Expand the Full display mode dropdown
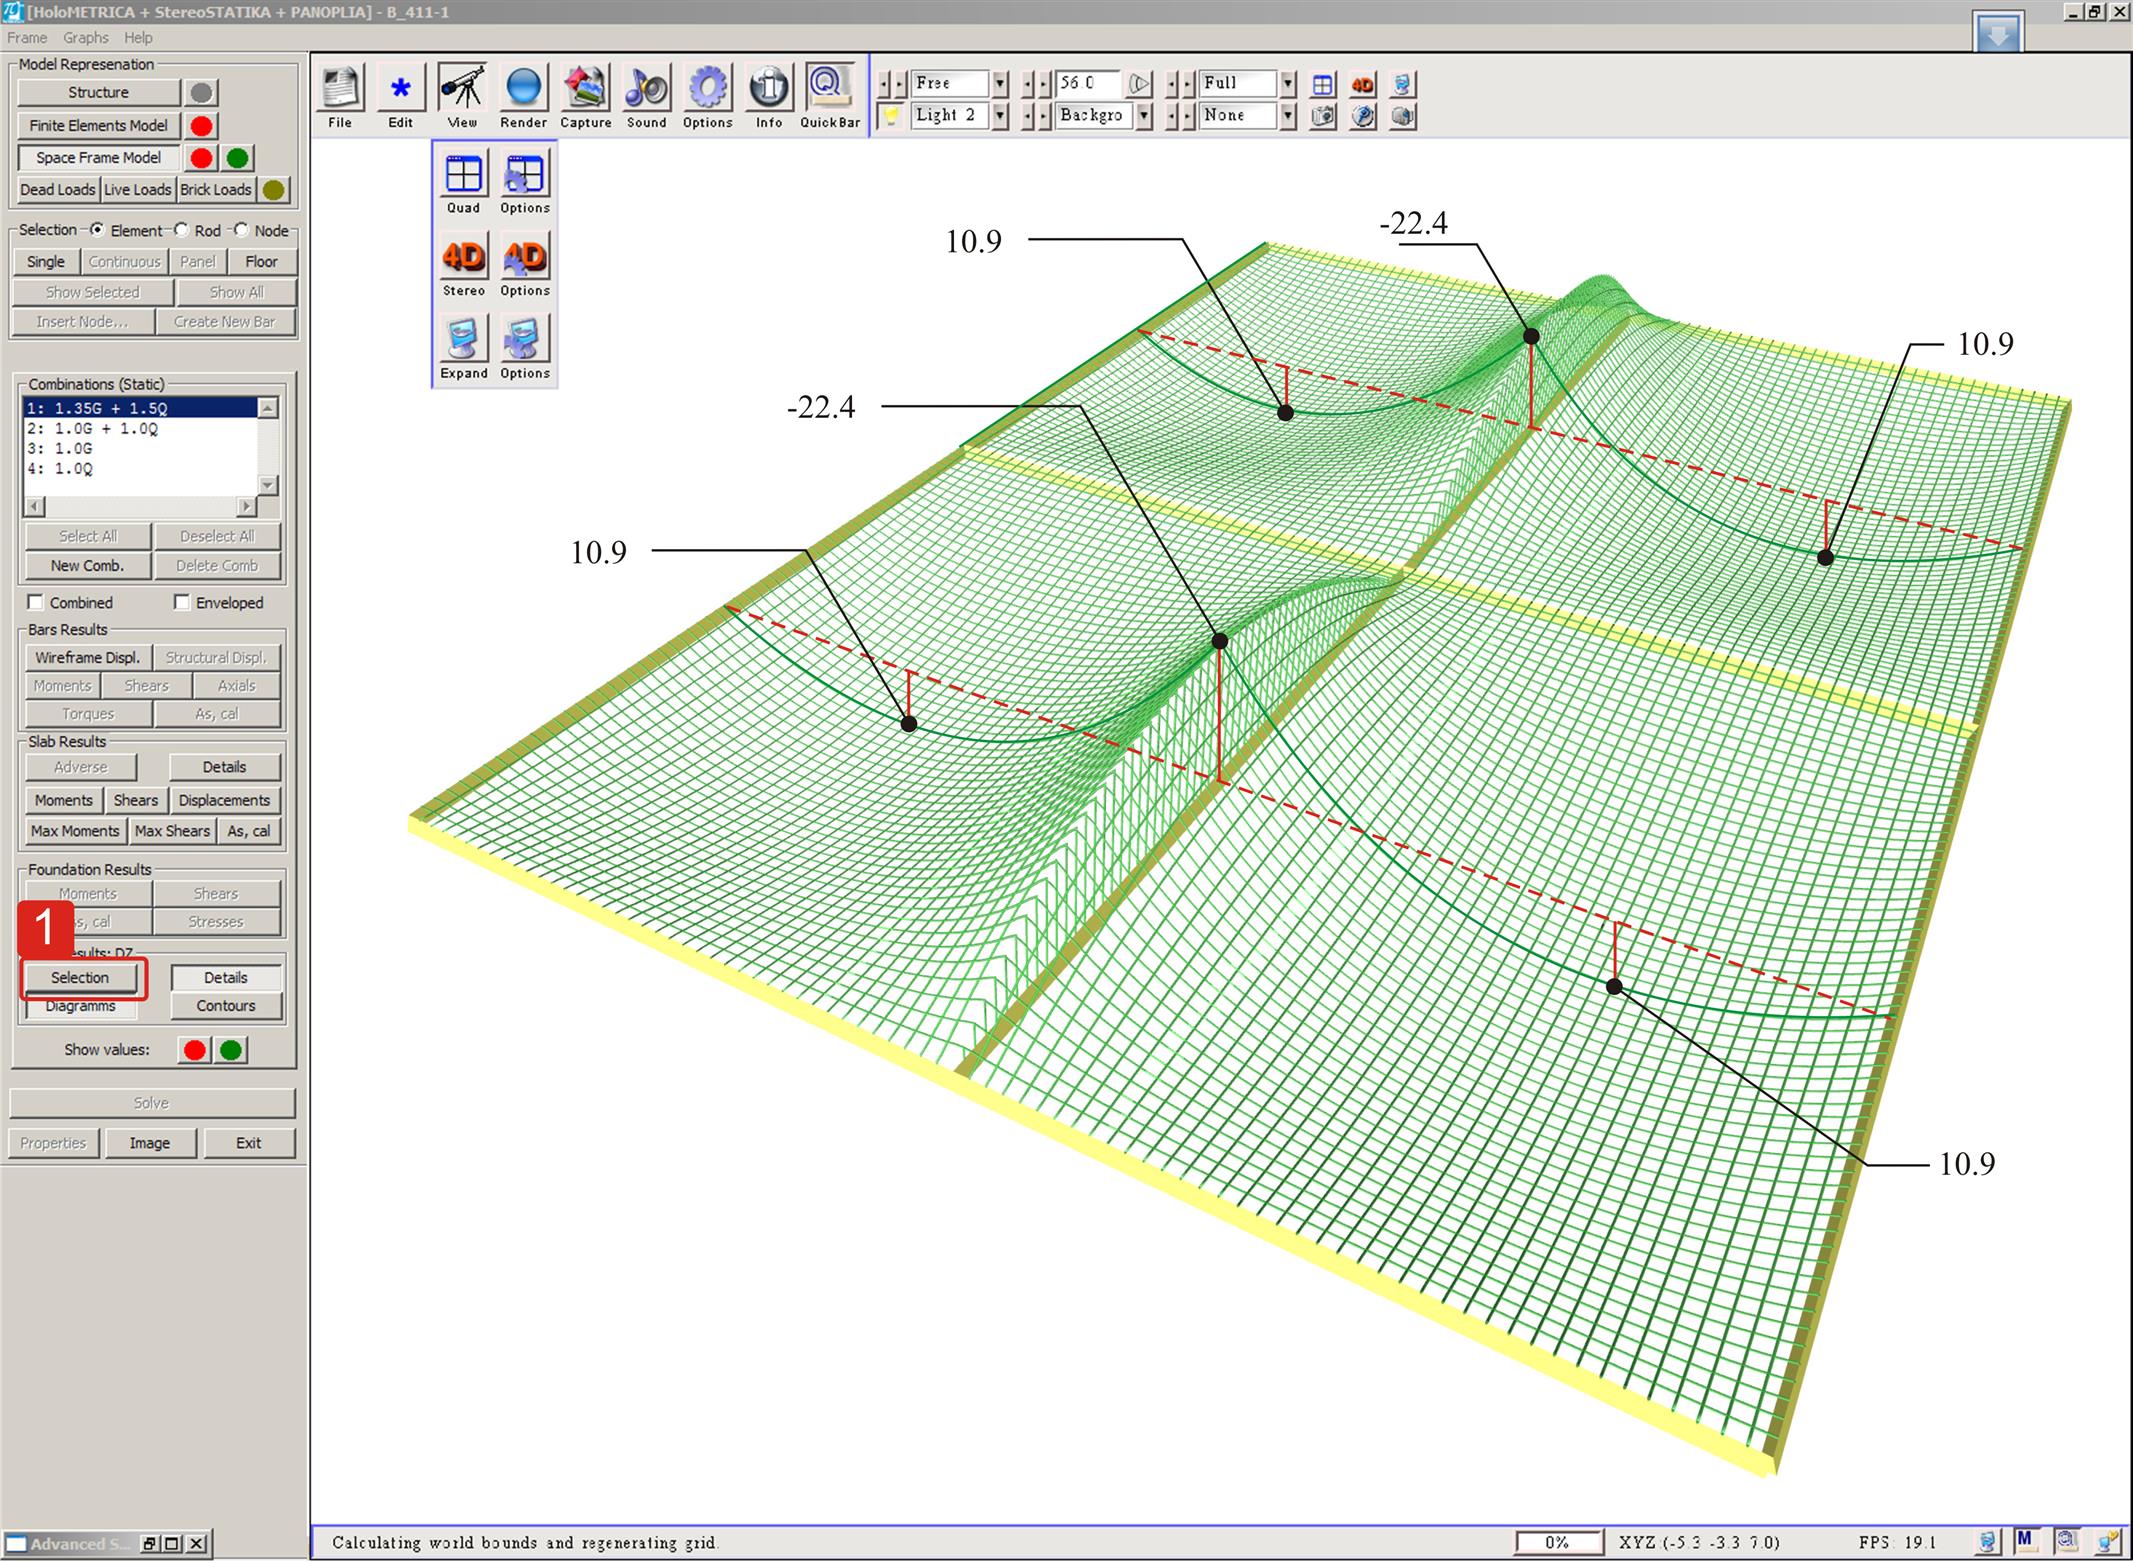The width and height of the screenshot is (2133, 1561). (1288, 83)
